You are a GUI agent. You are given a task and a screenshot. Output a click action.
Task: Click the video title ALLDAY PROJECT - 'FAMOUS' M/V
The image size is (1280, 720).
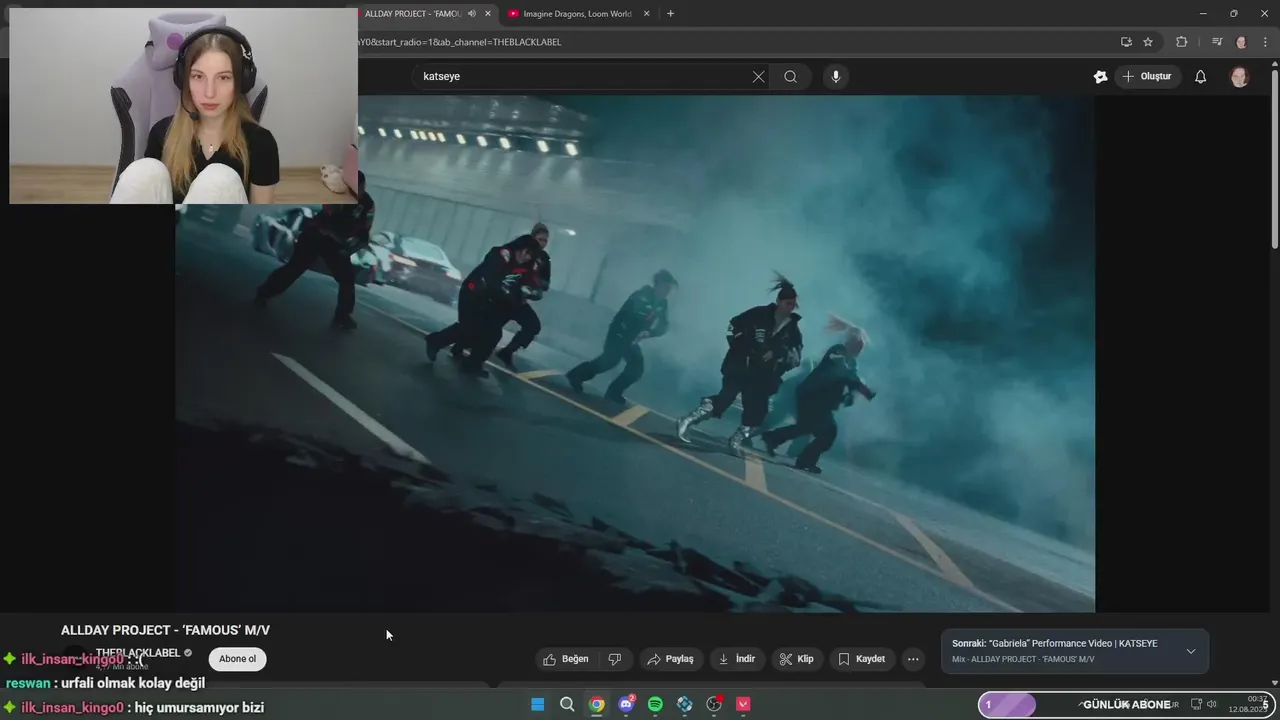tap(165, 630)
